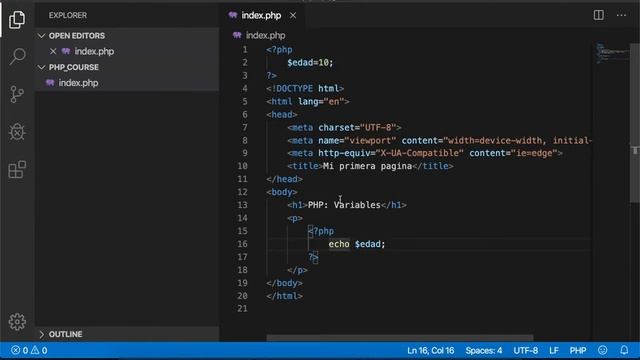This screenshot has height=360, width=640.
Task: Collapse the PHP_COURSE folder section
Action: coord(41,67)
